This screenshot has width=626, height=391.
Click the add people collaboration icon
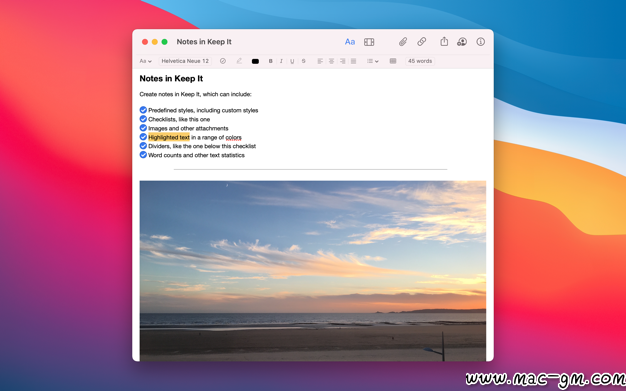click(462, 42)
